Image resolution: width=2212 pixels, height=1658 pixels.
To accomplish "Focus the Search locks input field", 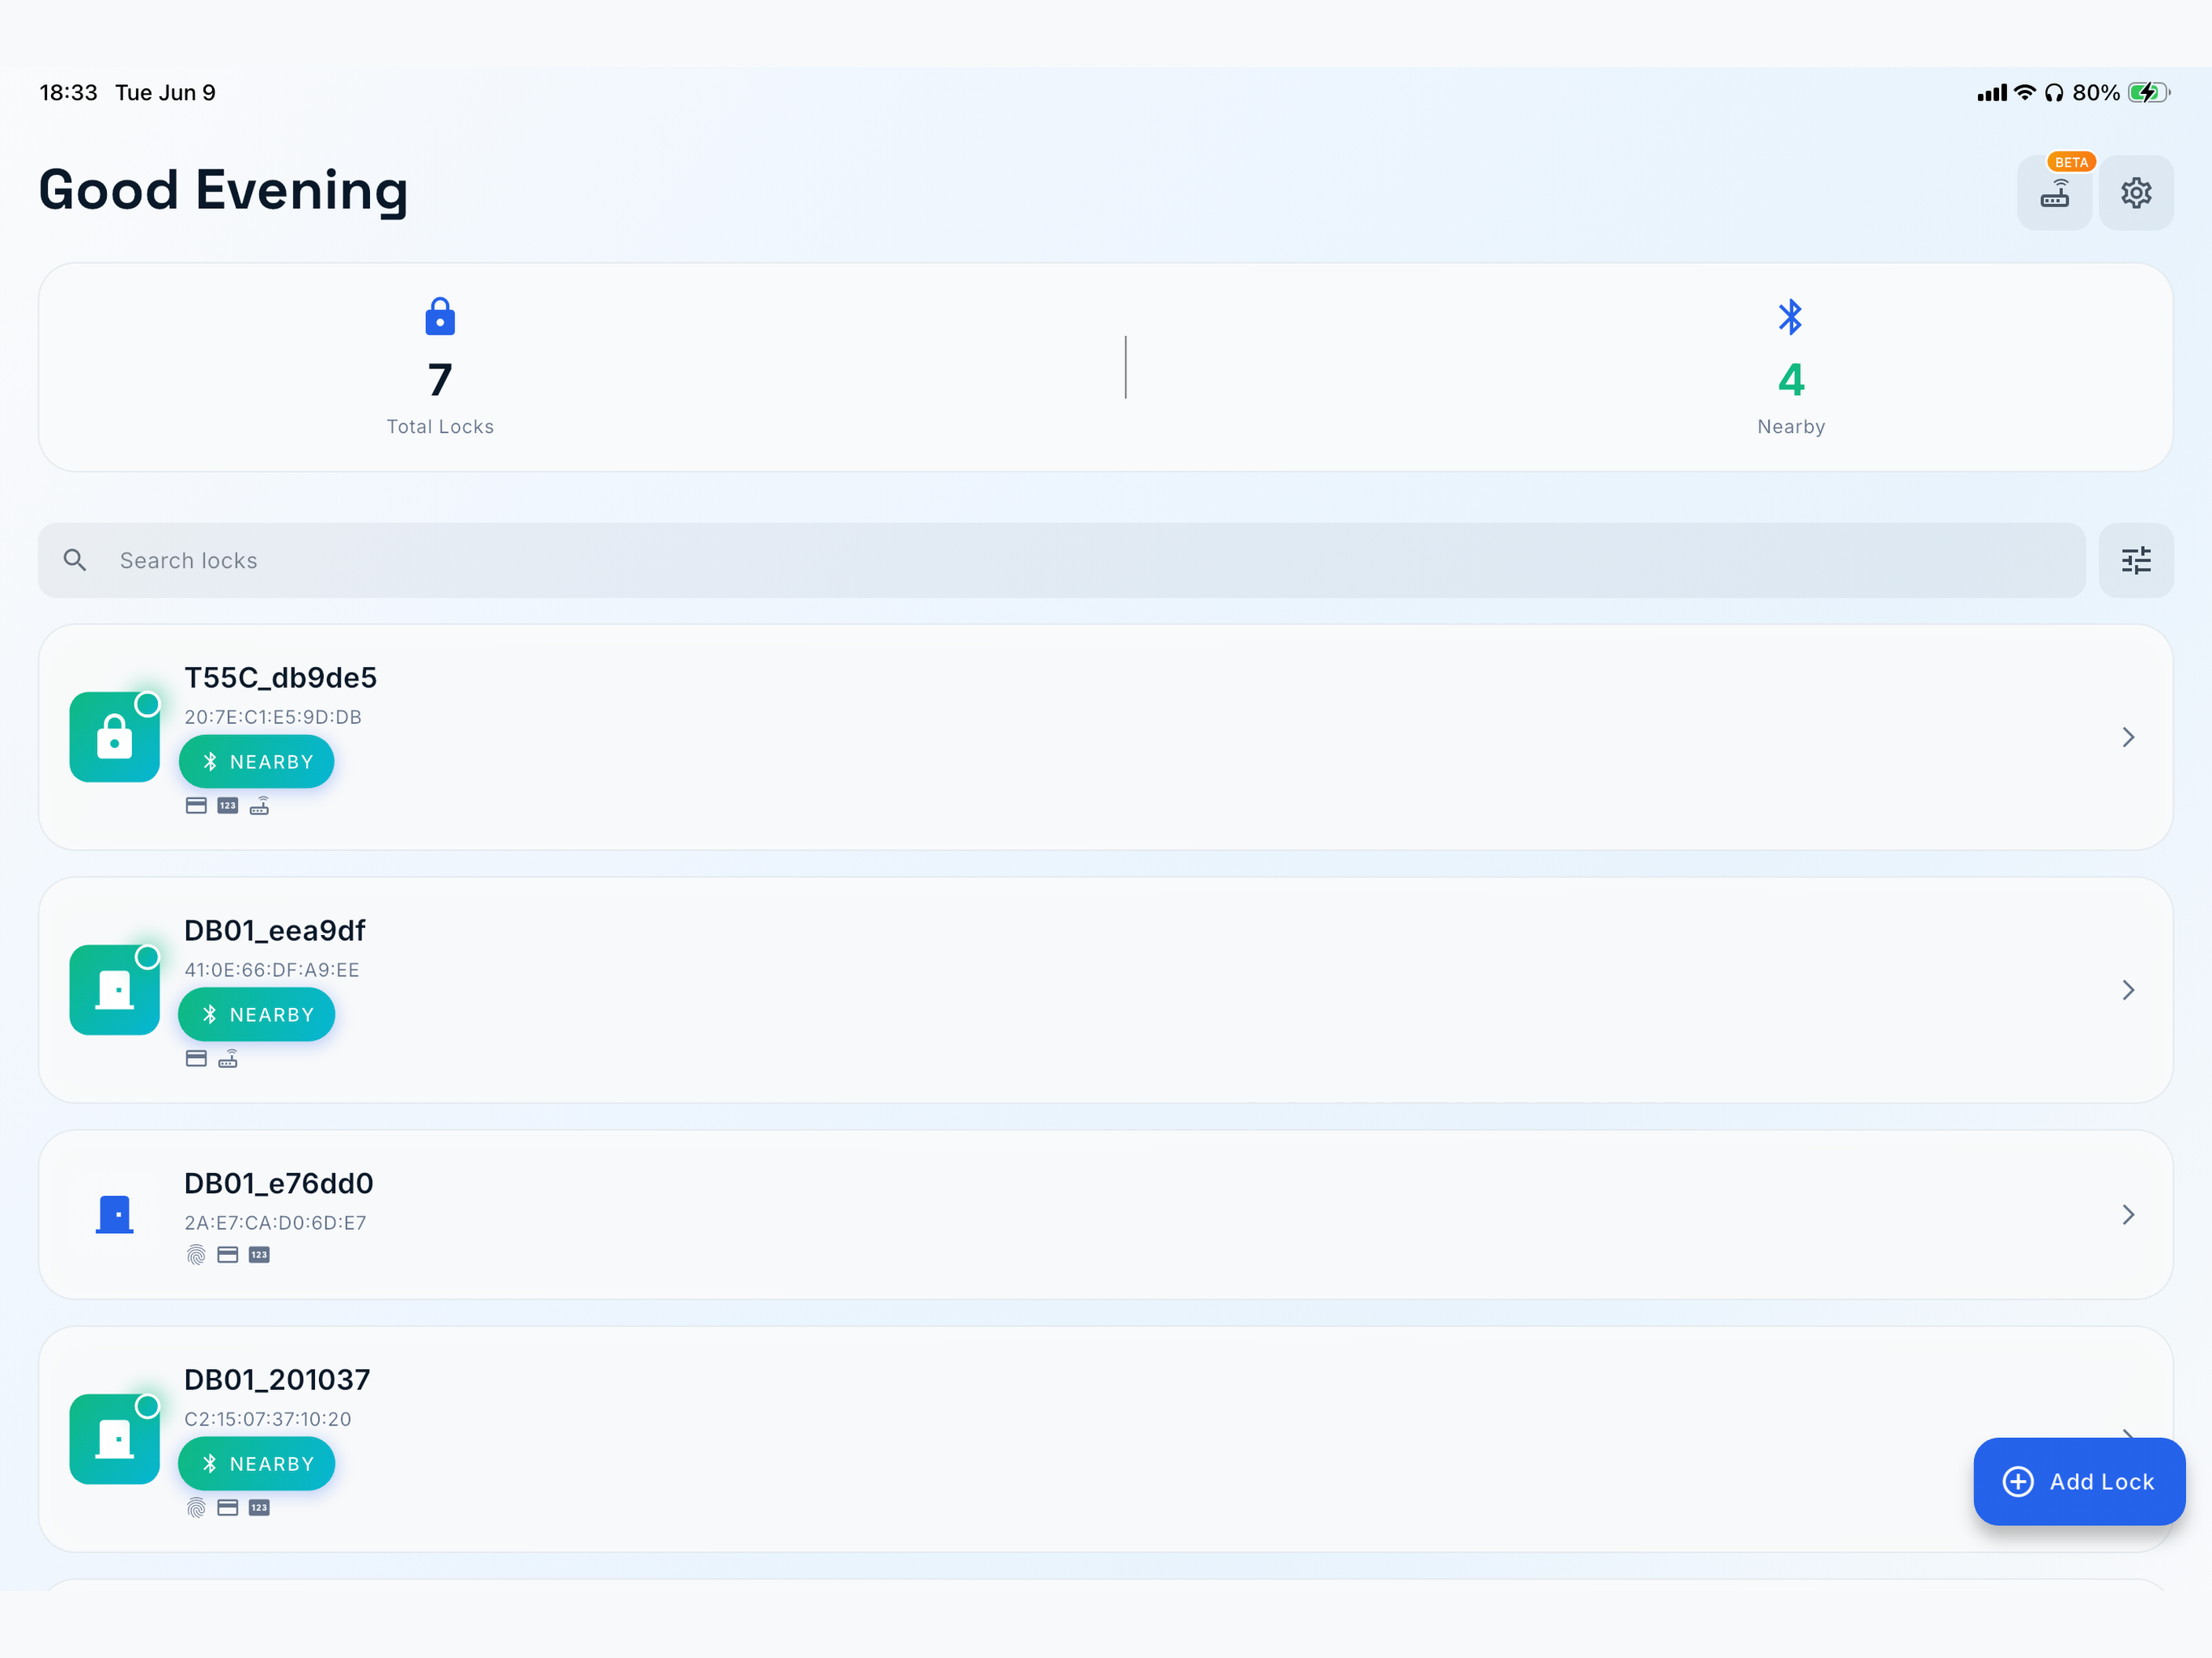I will (1062, 560).
